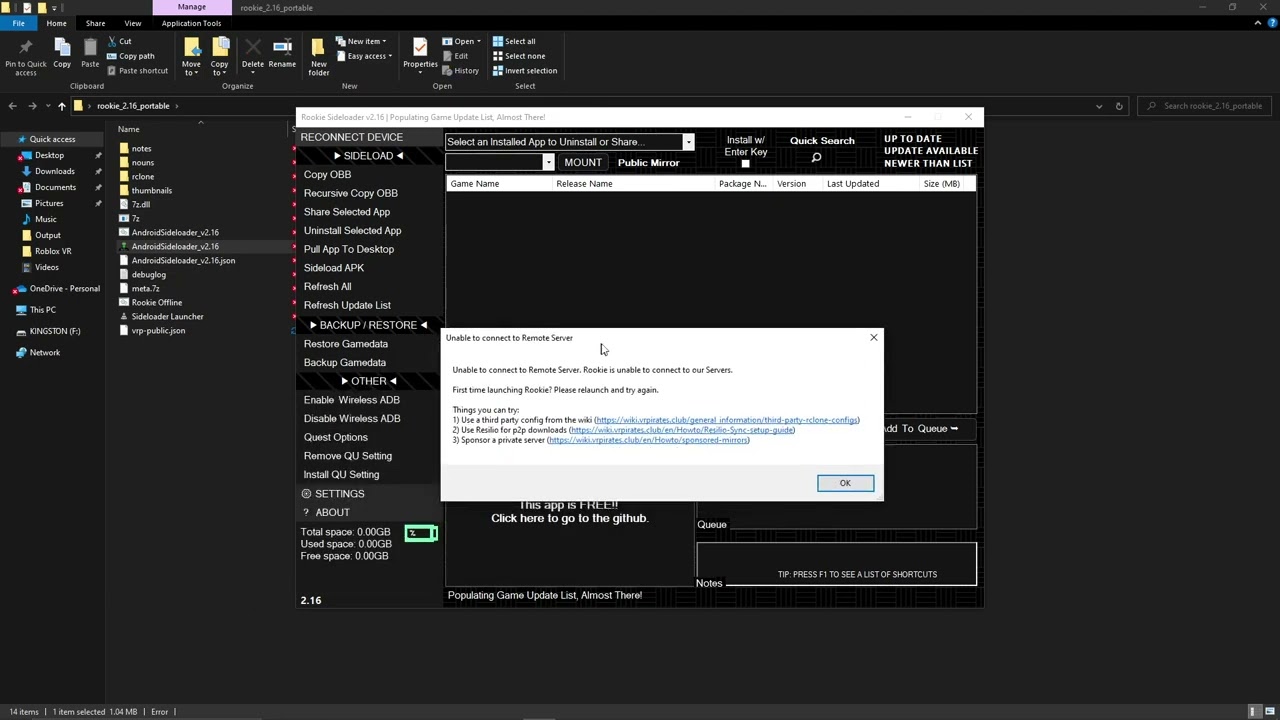Screen dimensions: 1280x720
Task: Open Quest Options
Action: 335,437
